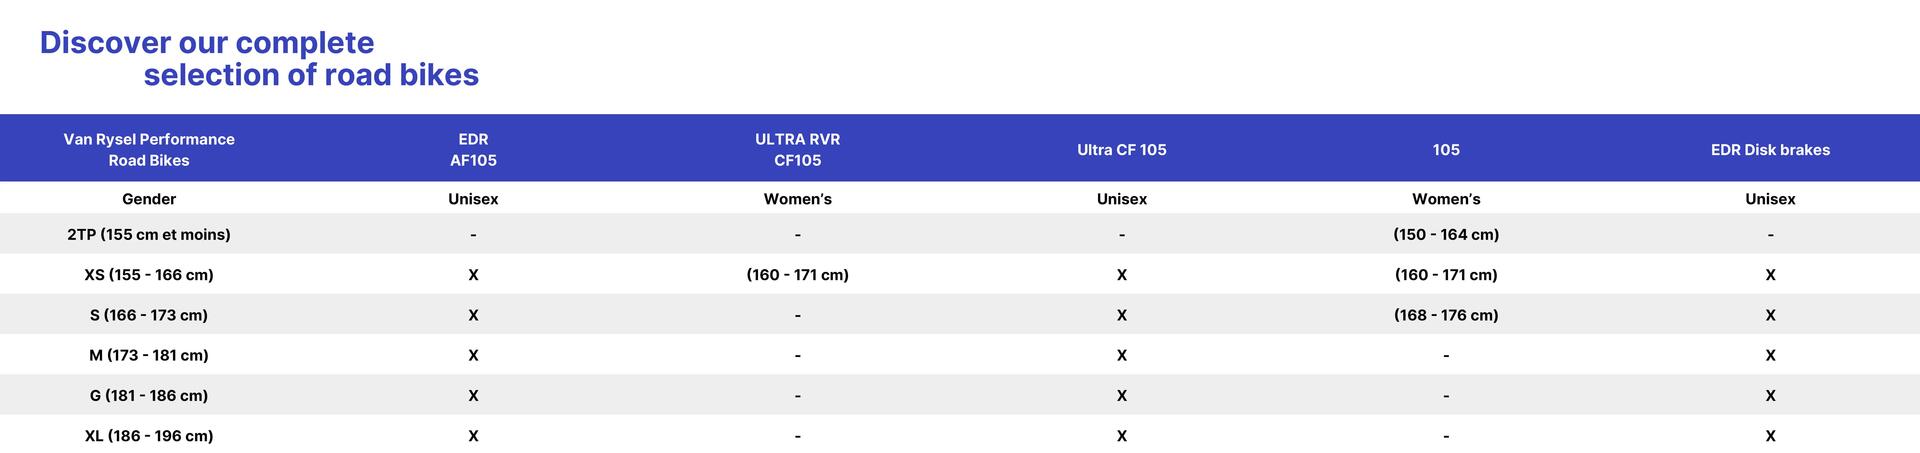Click the EDR AF105 column header
Image resolution: width=1920 pixels, height=453 pixels.
coord(473,150)
